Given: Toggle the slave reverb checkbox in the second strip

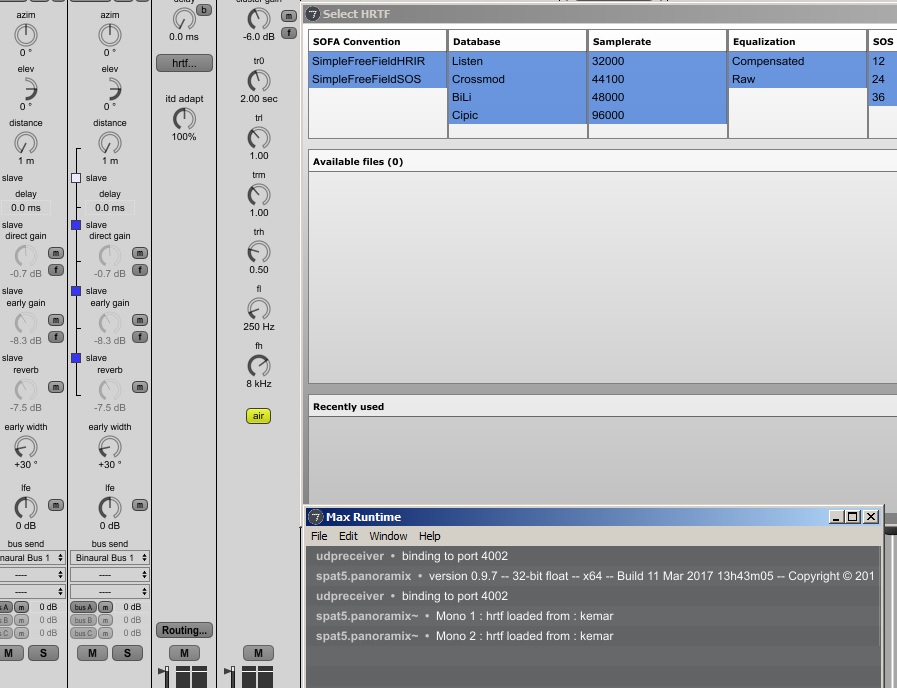Looking at the screenshot, I should (x=76, y=358).
